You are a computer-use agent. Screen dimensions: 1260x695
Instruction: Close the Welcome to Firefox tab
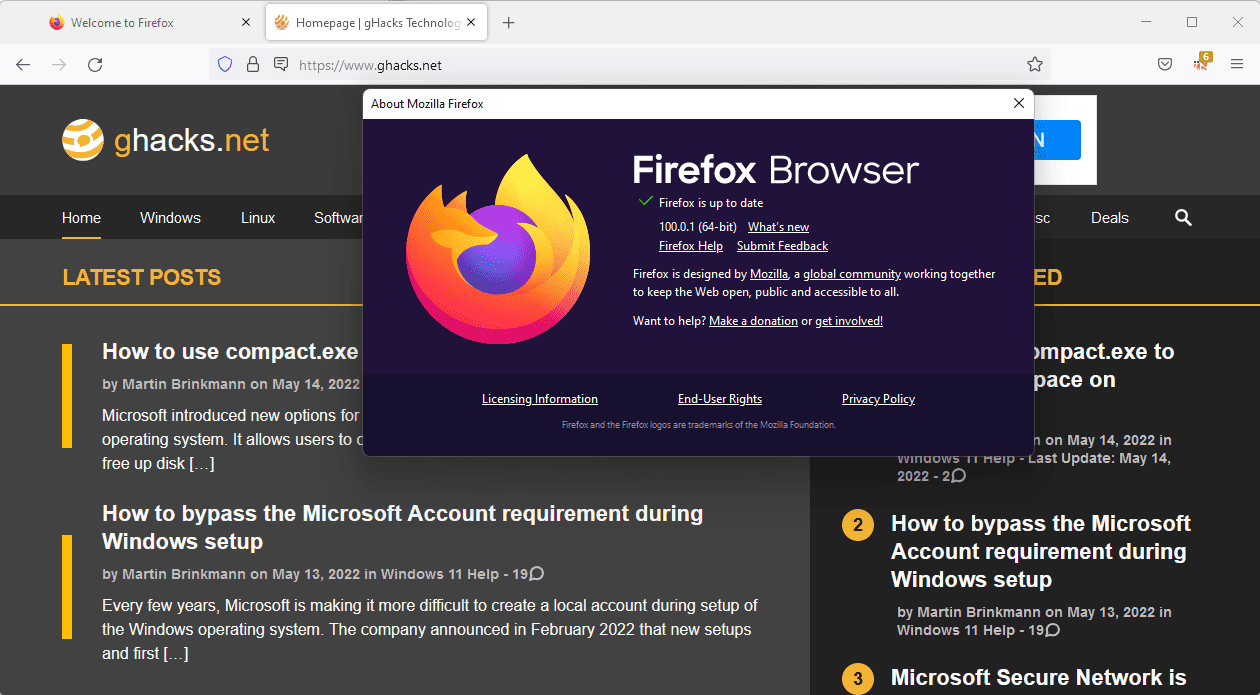246,23
